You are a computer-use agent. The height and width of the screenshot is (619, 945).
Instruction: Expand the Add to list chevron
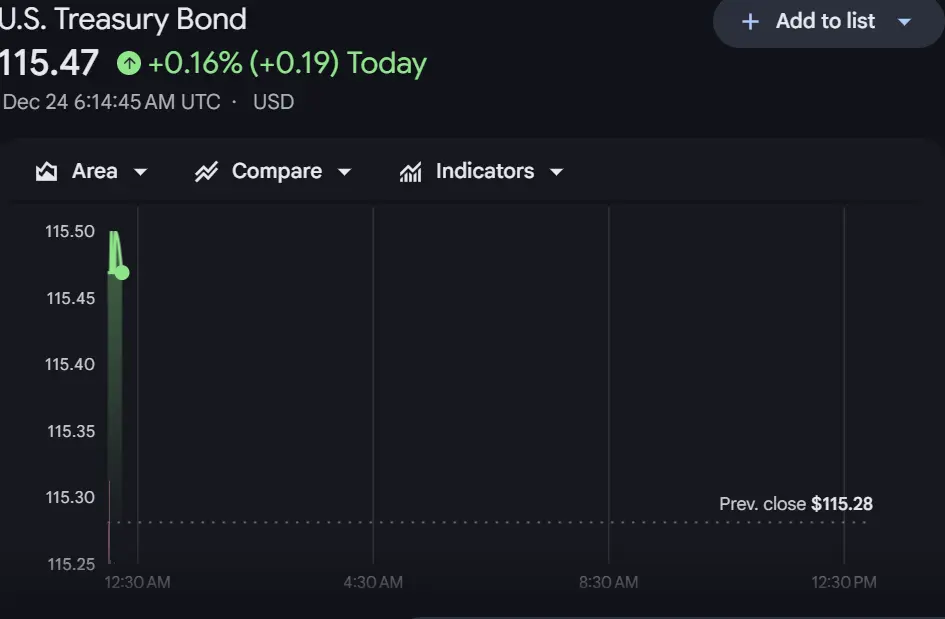[905, 21]
